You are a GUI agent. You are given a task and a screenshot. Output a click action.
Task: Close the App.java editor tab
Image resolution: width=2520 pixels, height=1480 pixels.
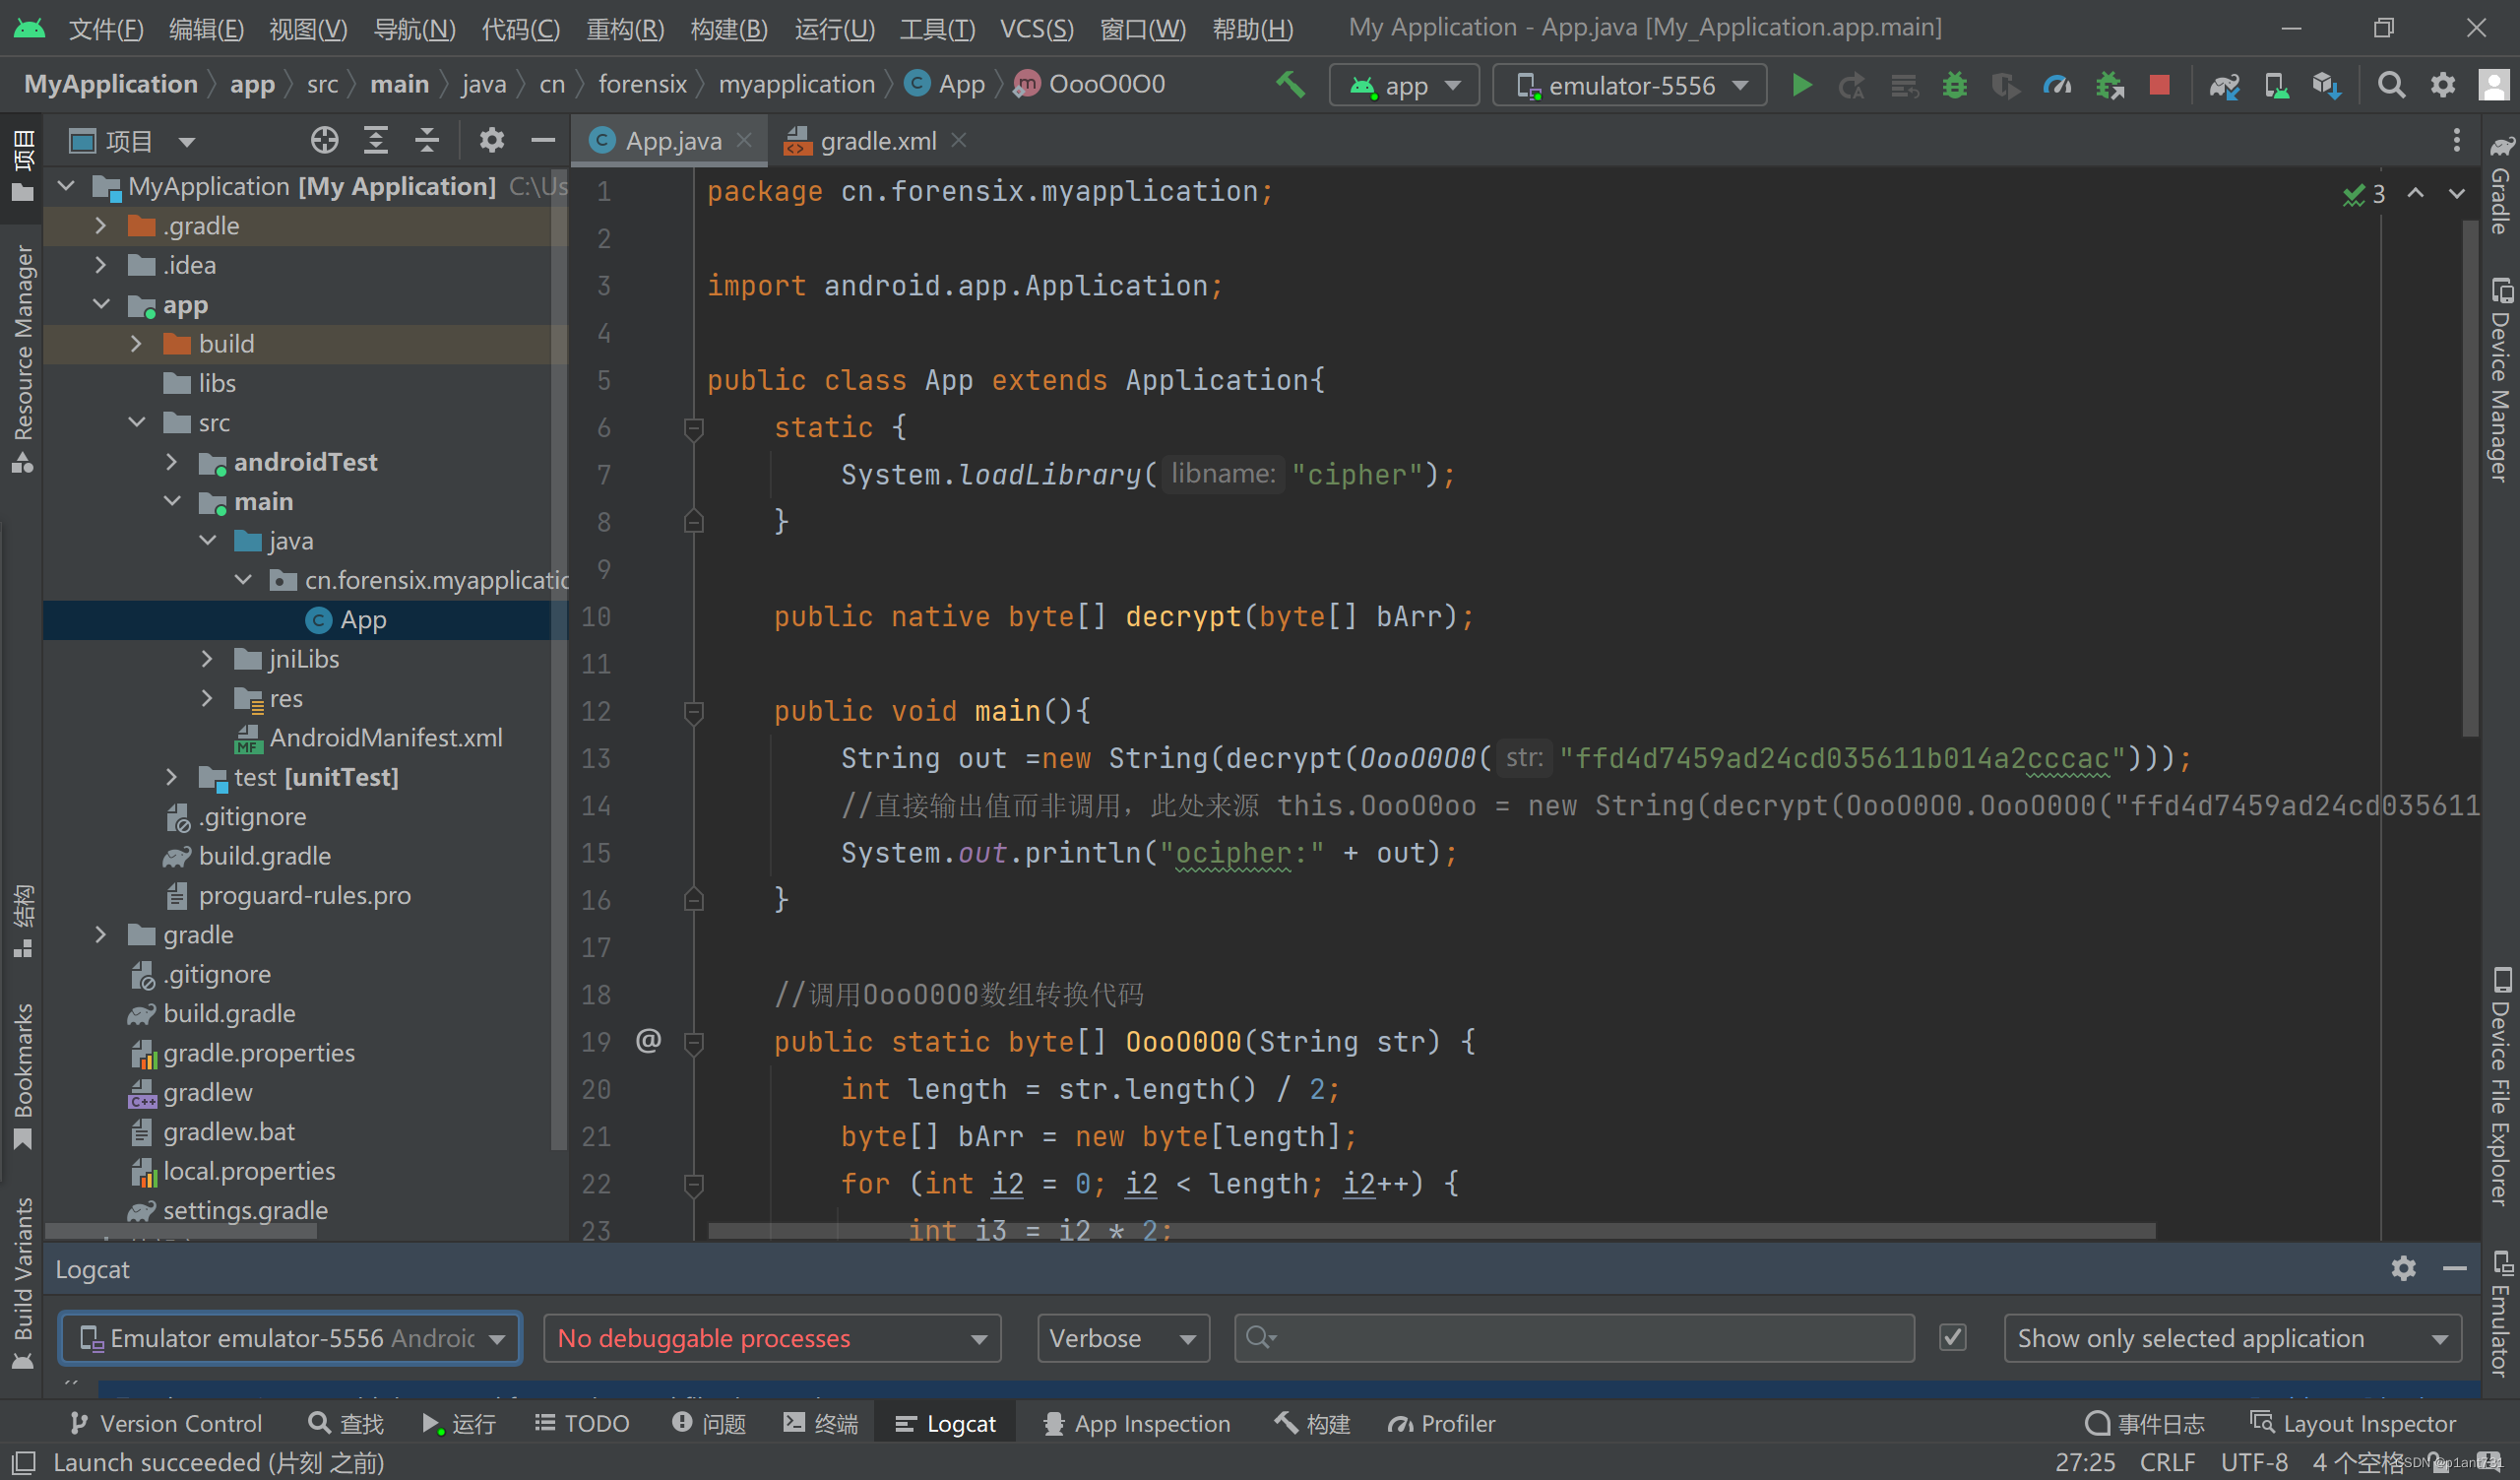(743, 140)
